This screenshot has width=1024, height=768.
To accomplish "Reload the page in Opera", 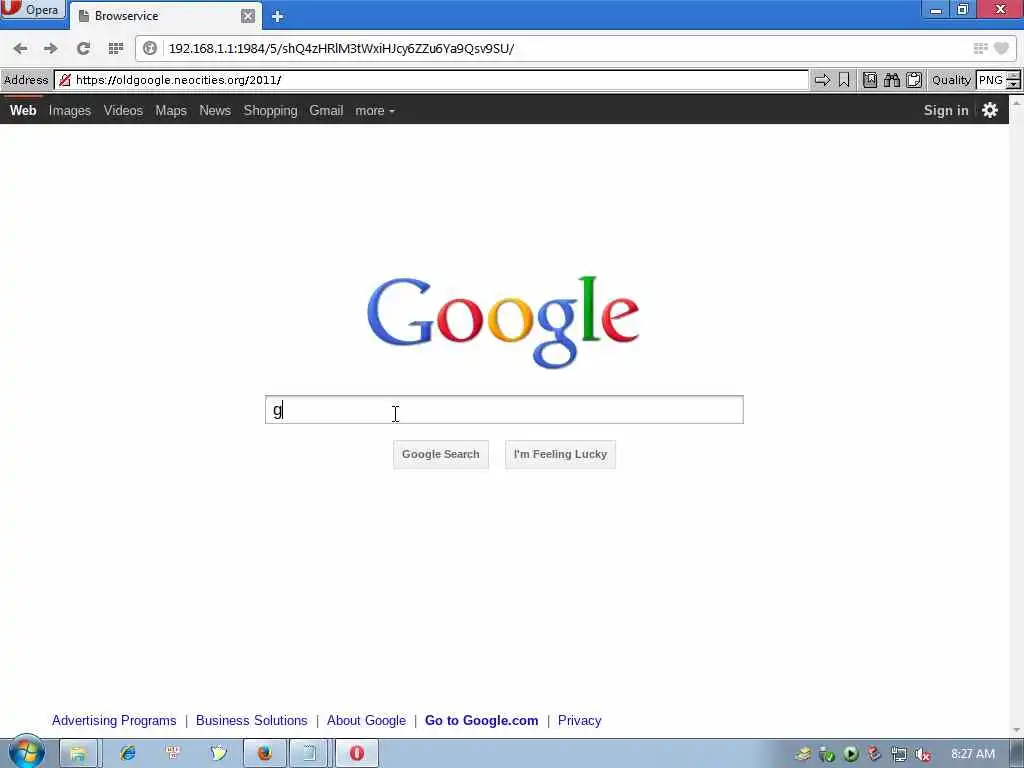I will (83, 48).
